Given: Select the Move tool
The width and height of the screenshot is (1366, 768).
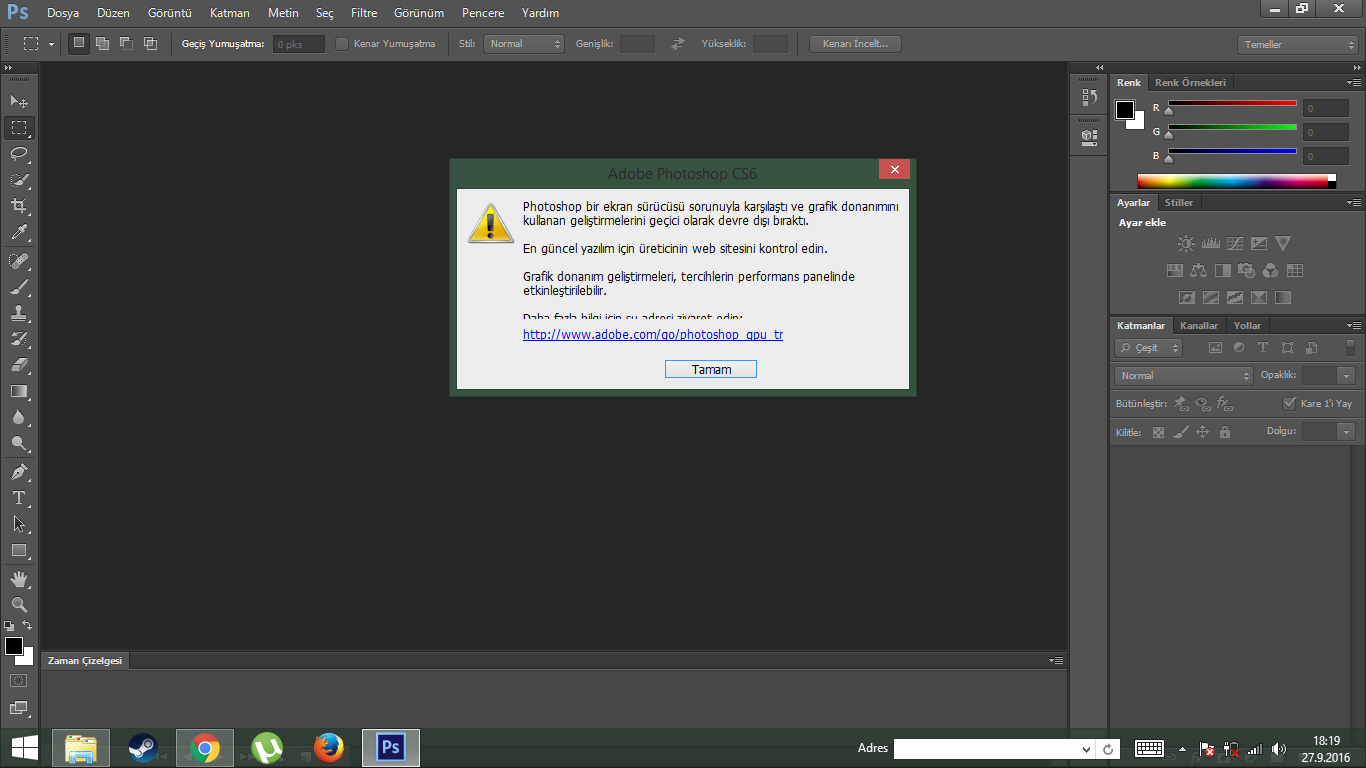Looking at the screenshot, I should 19,101.
